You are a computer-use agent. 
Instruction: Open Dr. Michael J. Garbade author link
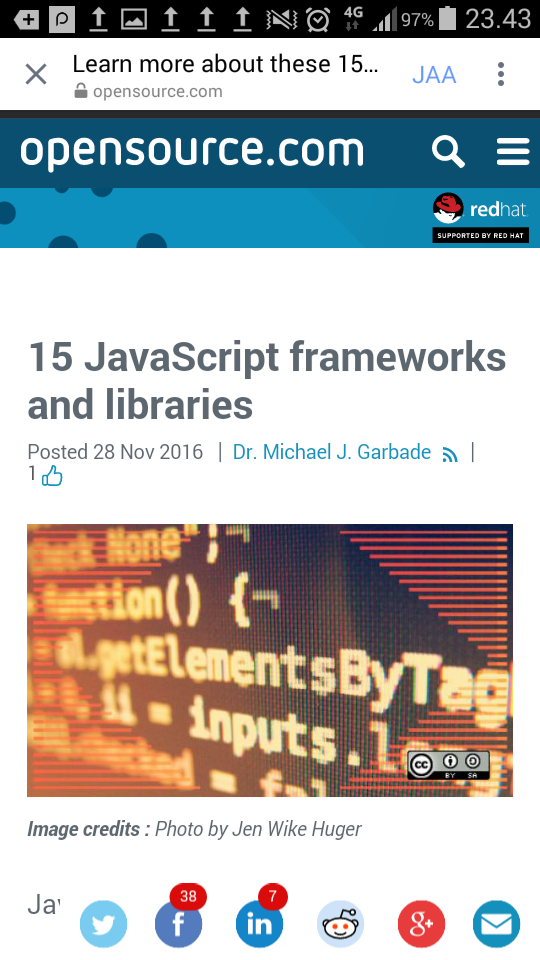(332, 452)
